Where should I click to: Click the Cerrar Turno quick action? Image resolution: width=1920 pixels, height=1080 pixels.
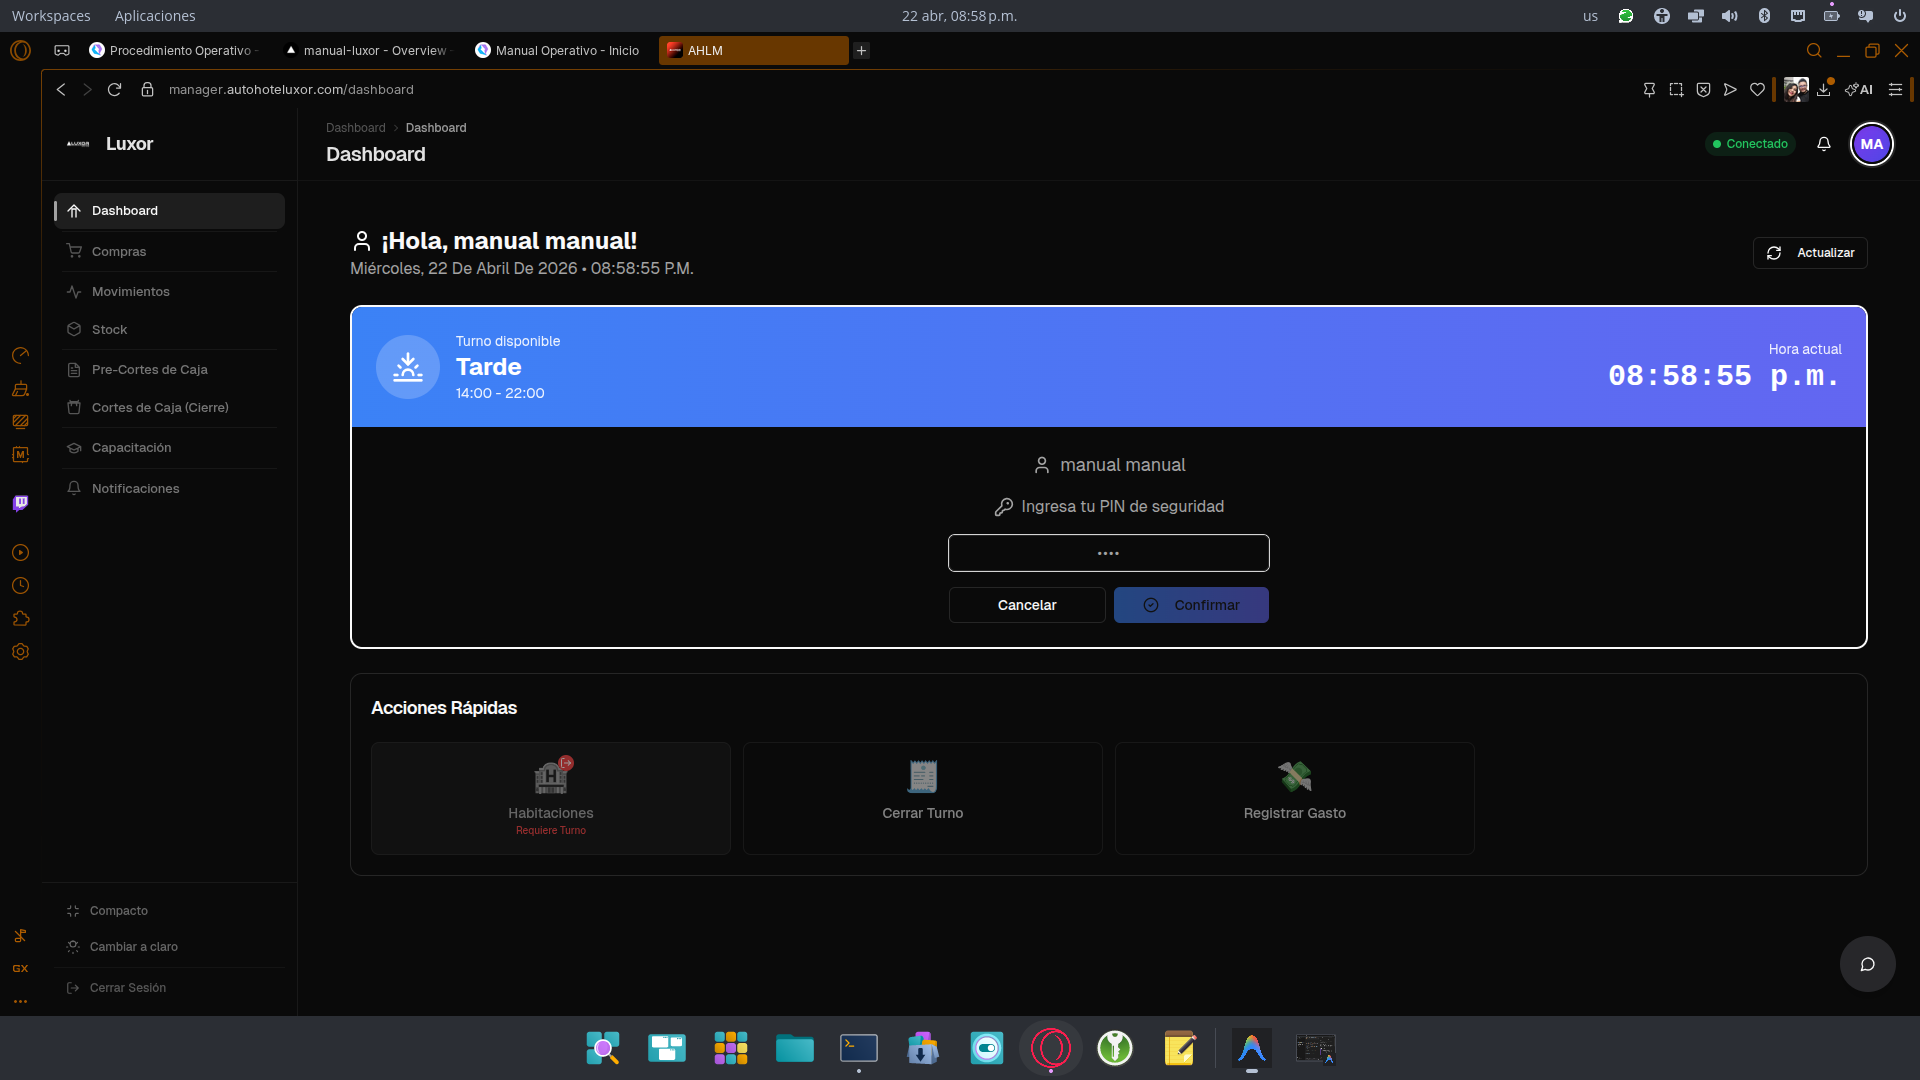tap(923, 798)
